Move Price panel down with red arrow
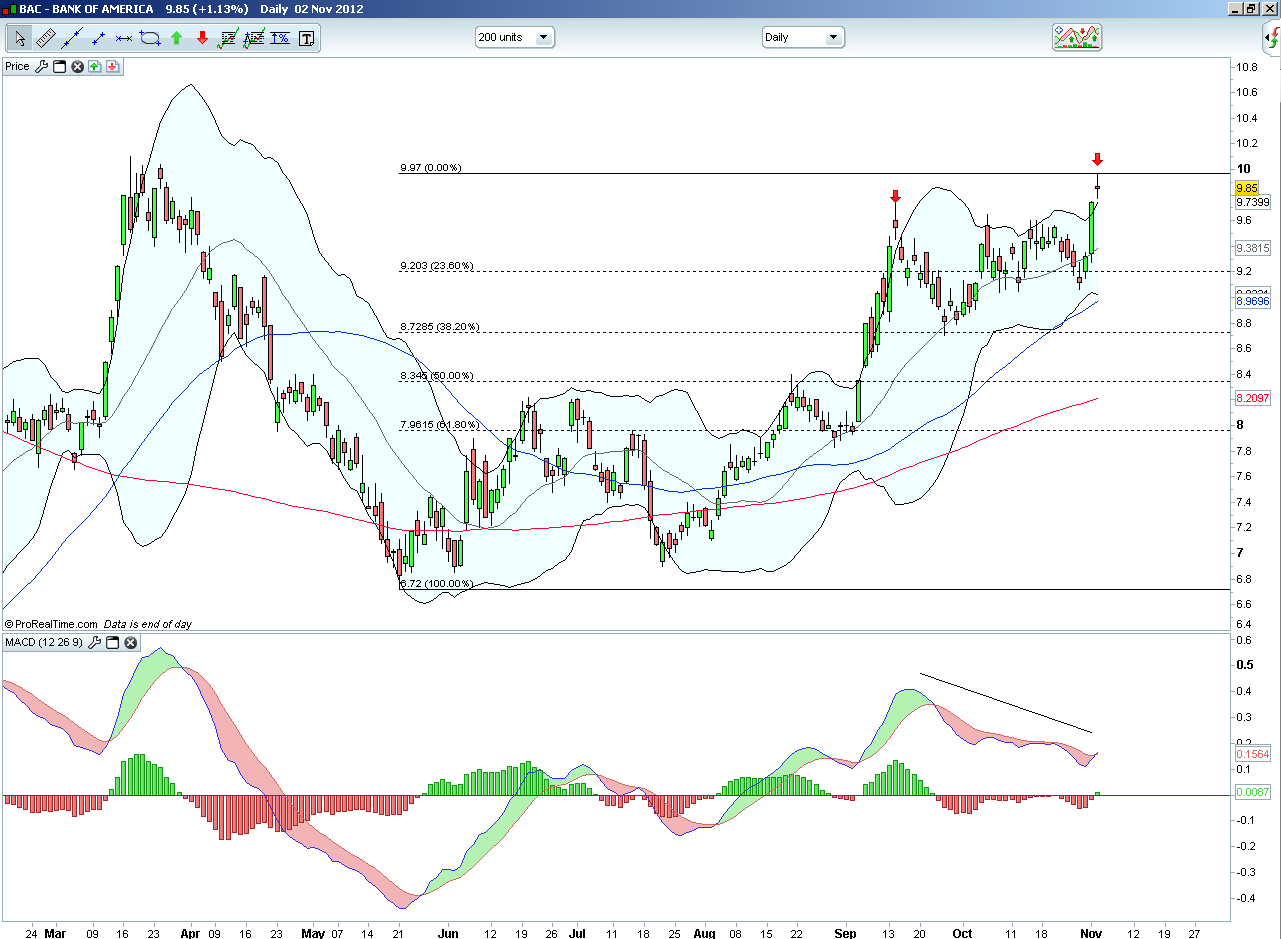 point(112,67)
